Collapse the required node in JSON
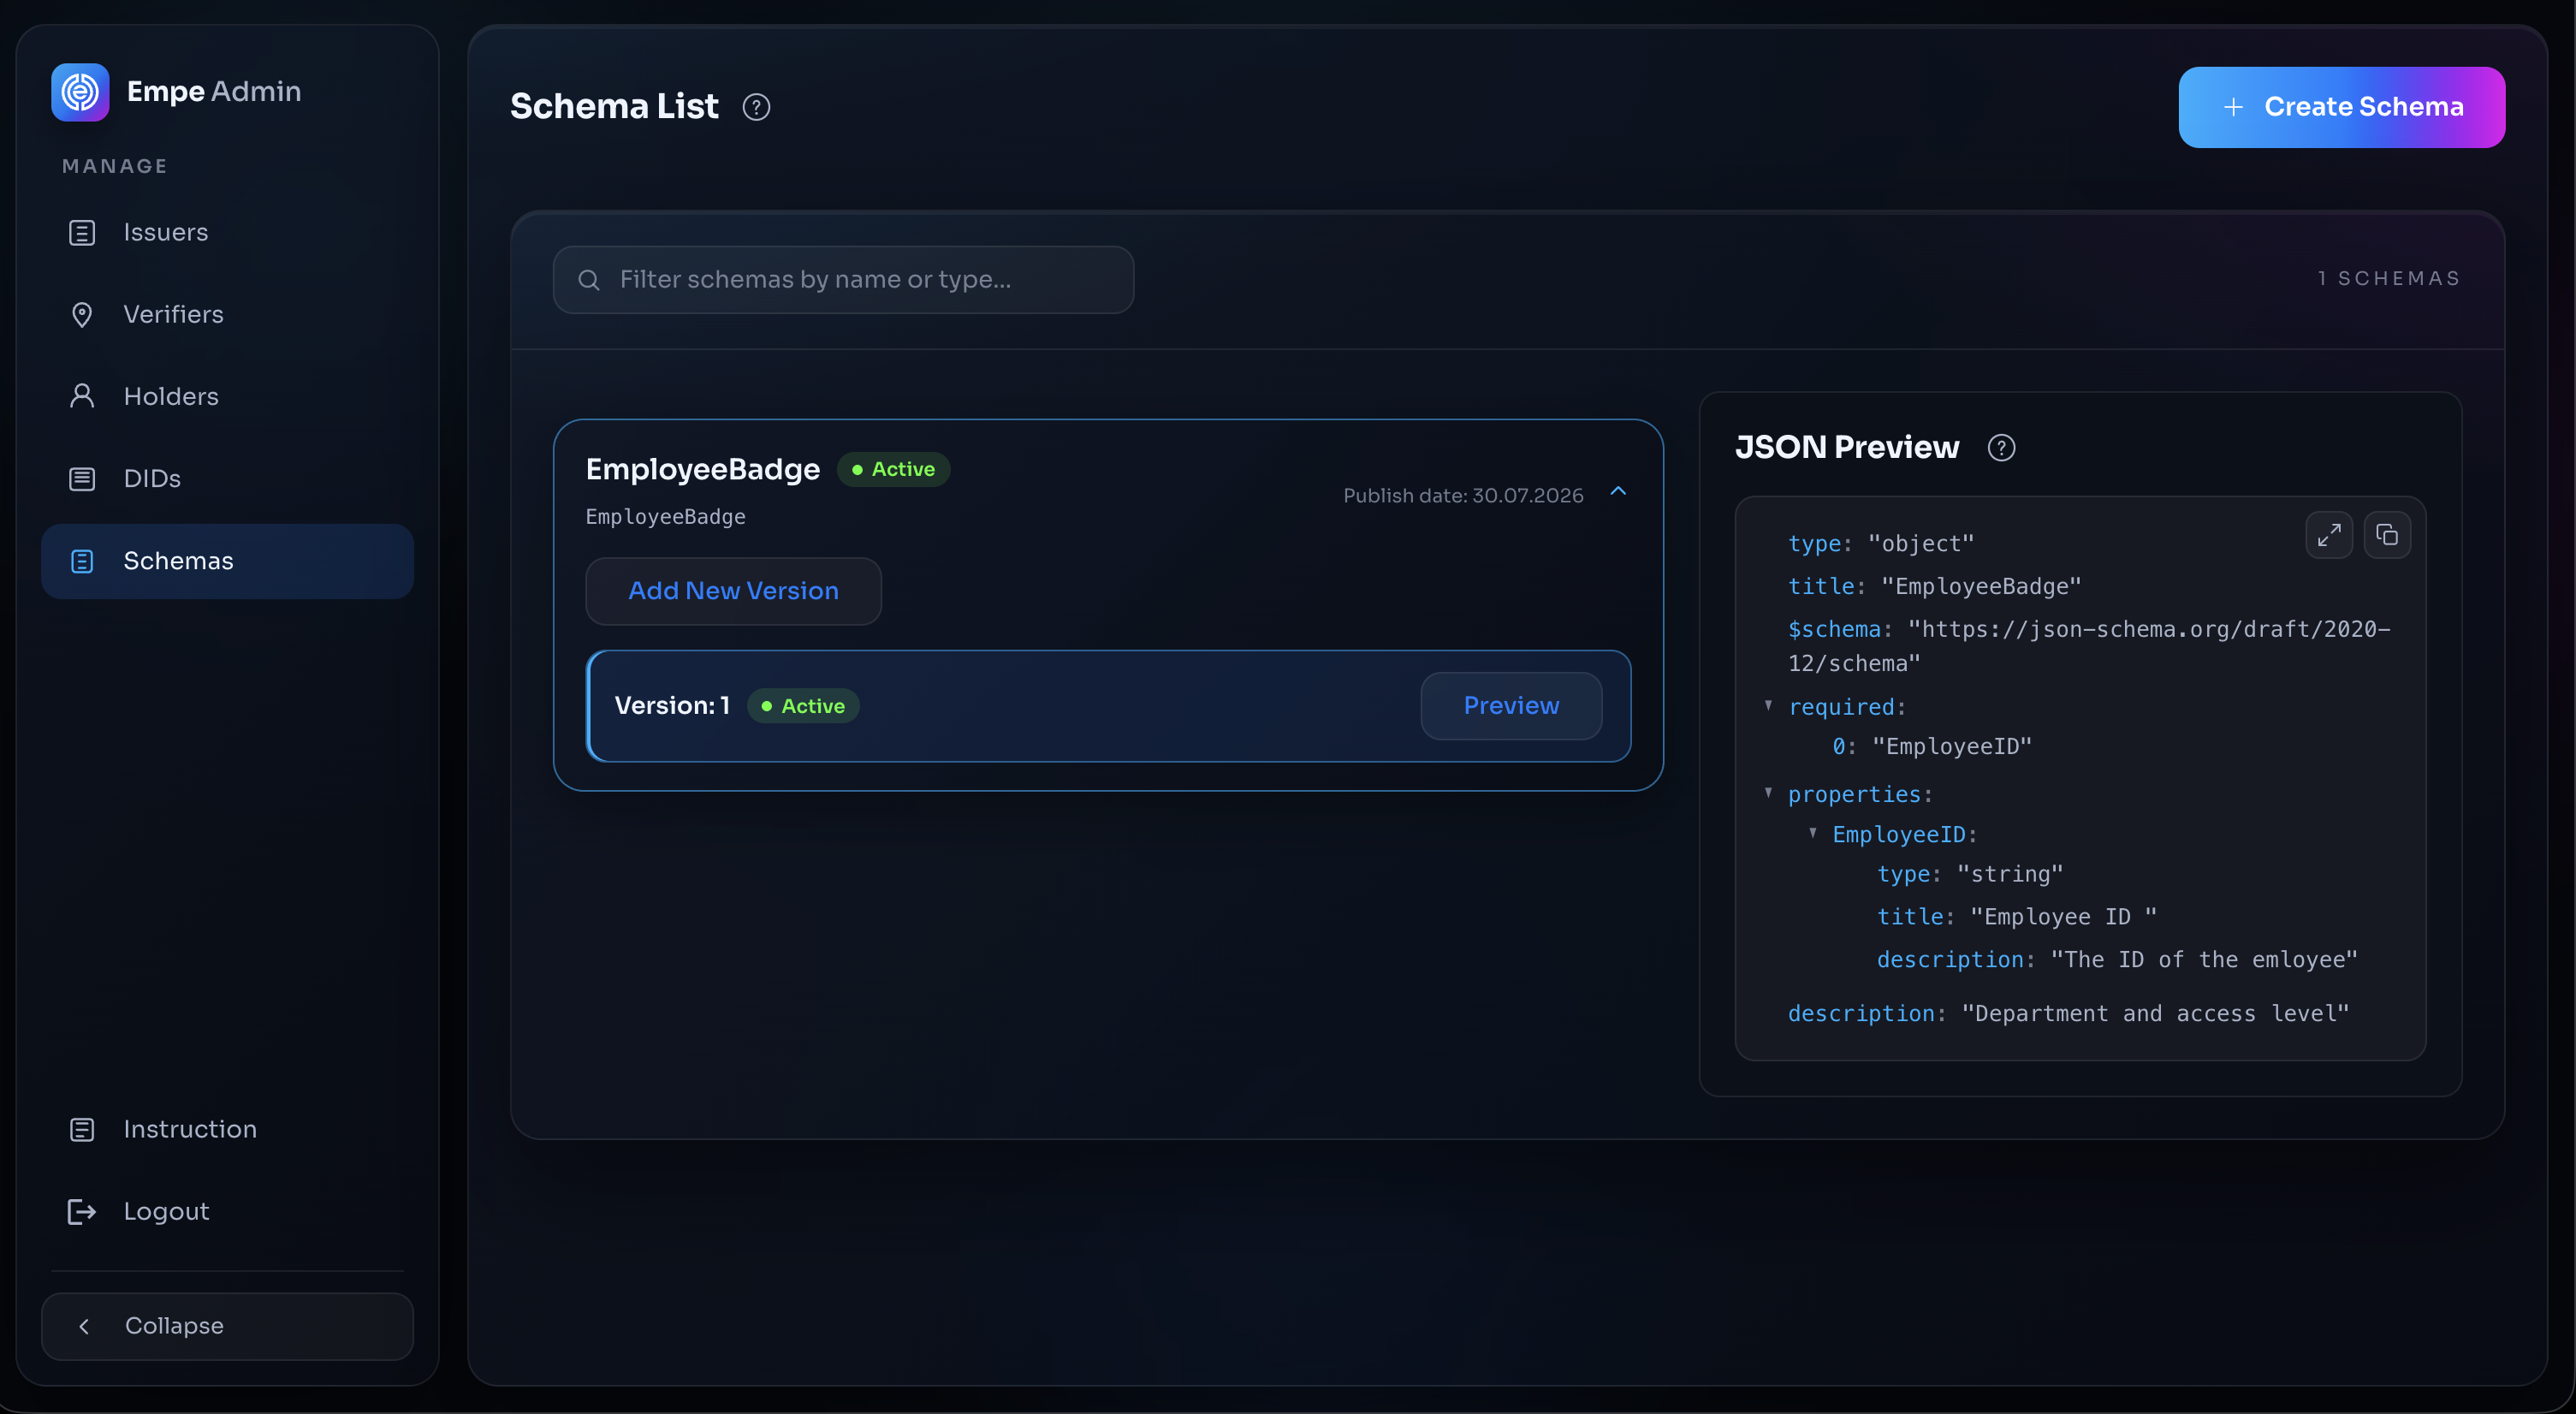 coord(1768,706)
